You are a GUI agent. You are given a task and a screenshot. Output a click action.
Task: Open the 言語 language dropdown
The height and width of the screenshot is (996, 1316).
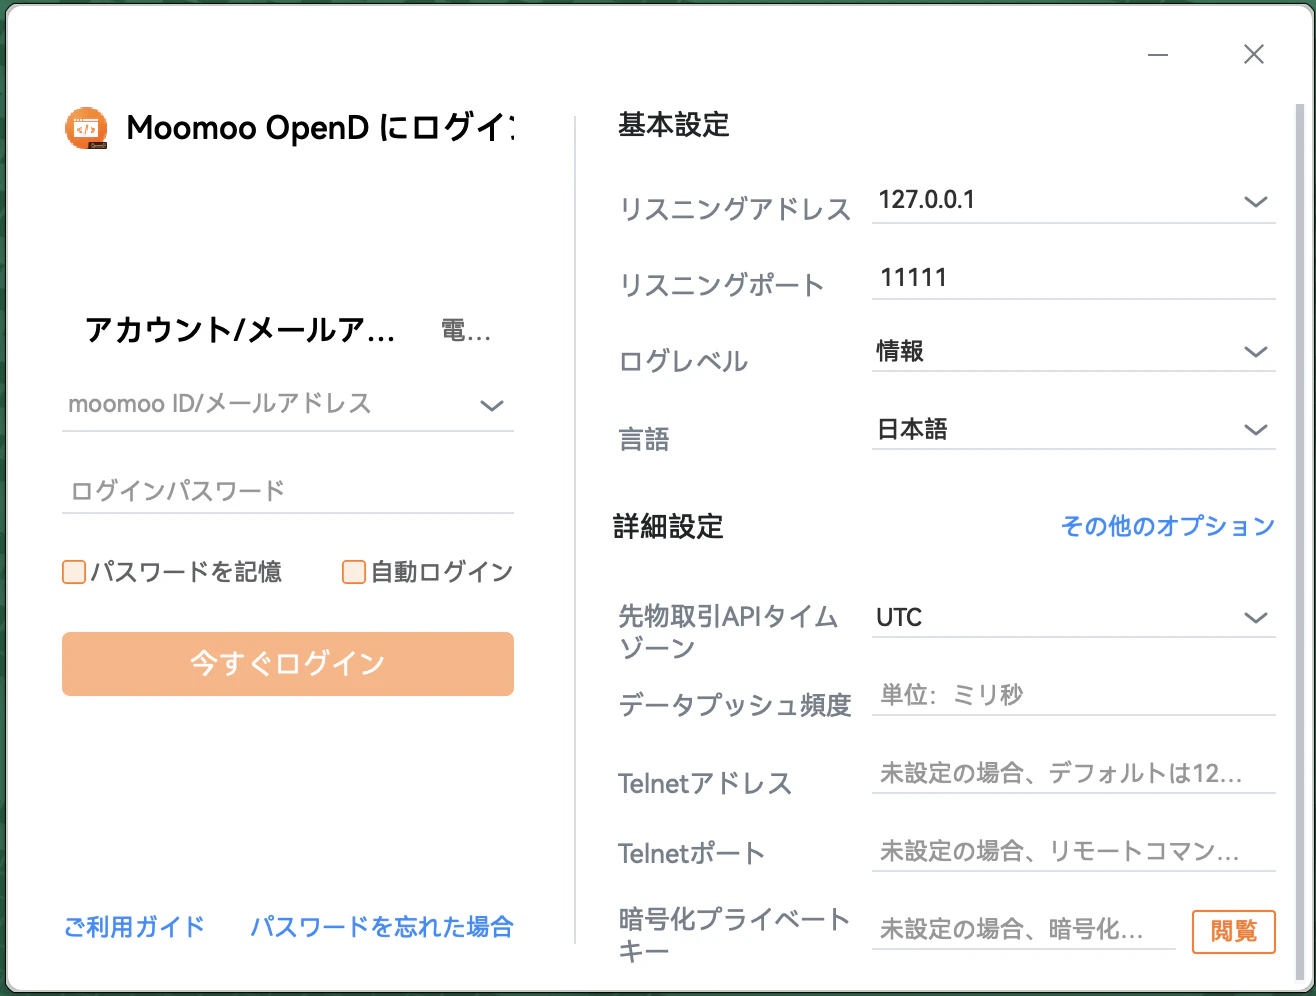pyautogui.click(x=1256, y=430)
